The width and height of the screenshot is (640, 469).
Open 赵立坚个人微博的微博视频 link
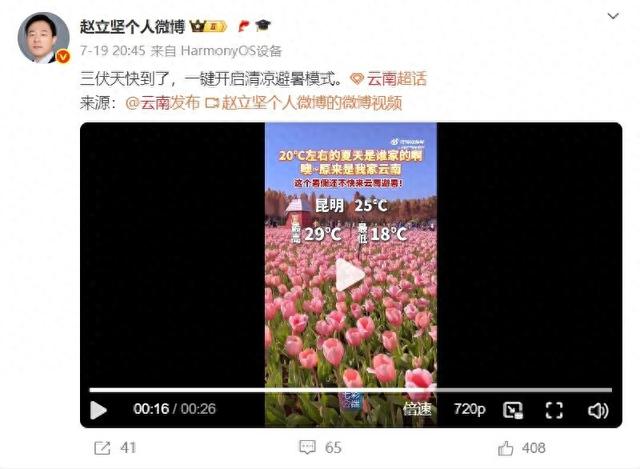[x=304, y=103]
